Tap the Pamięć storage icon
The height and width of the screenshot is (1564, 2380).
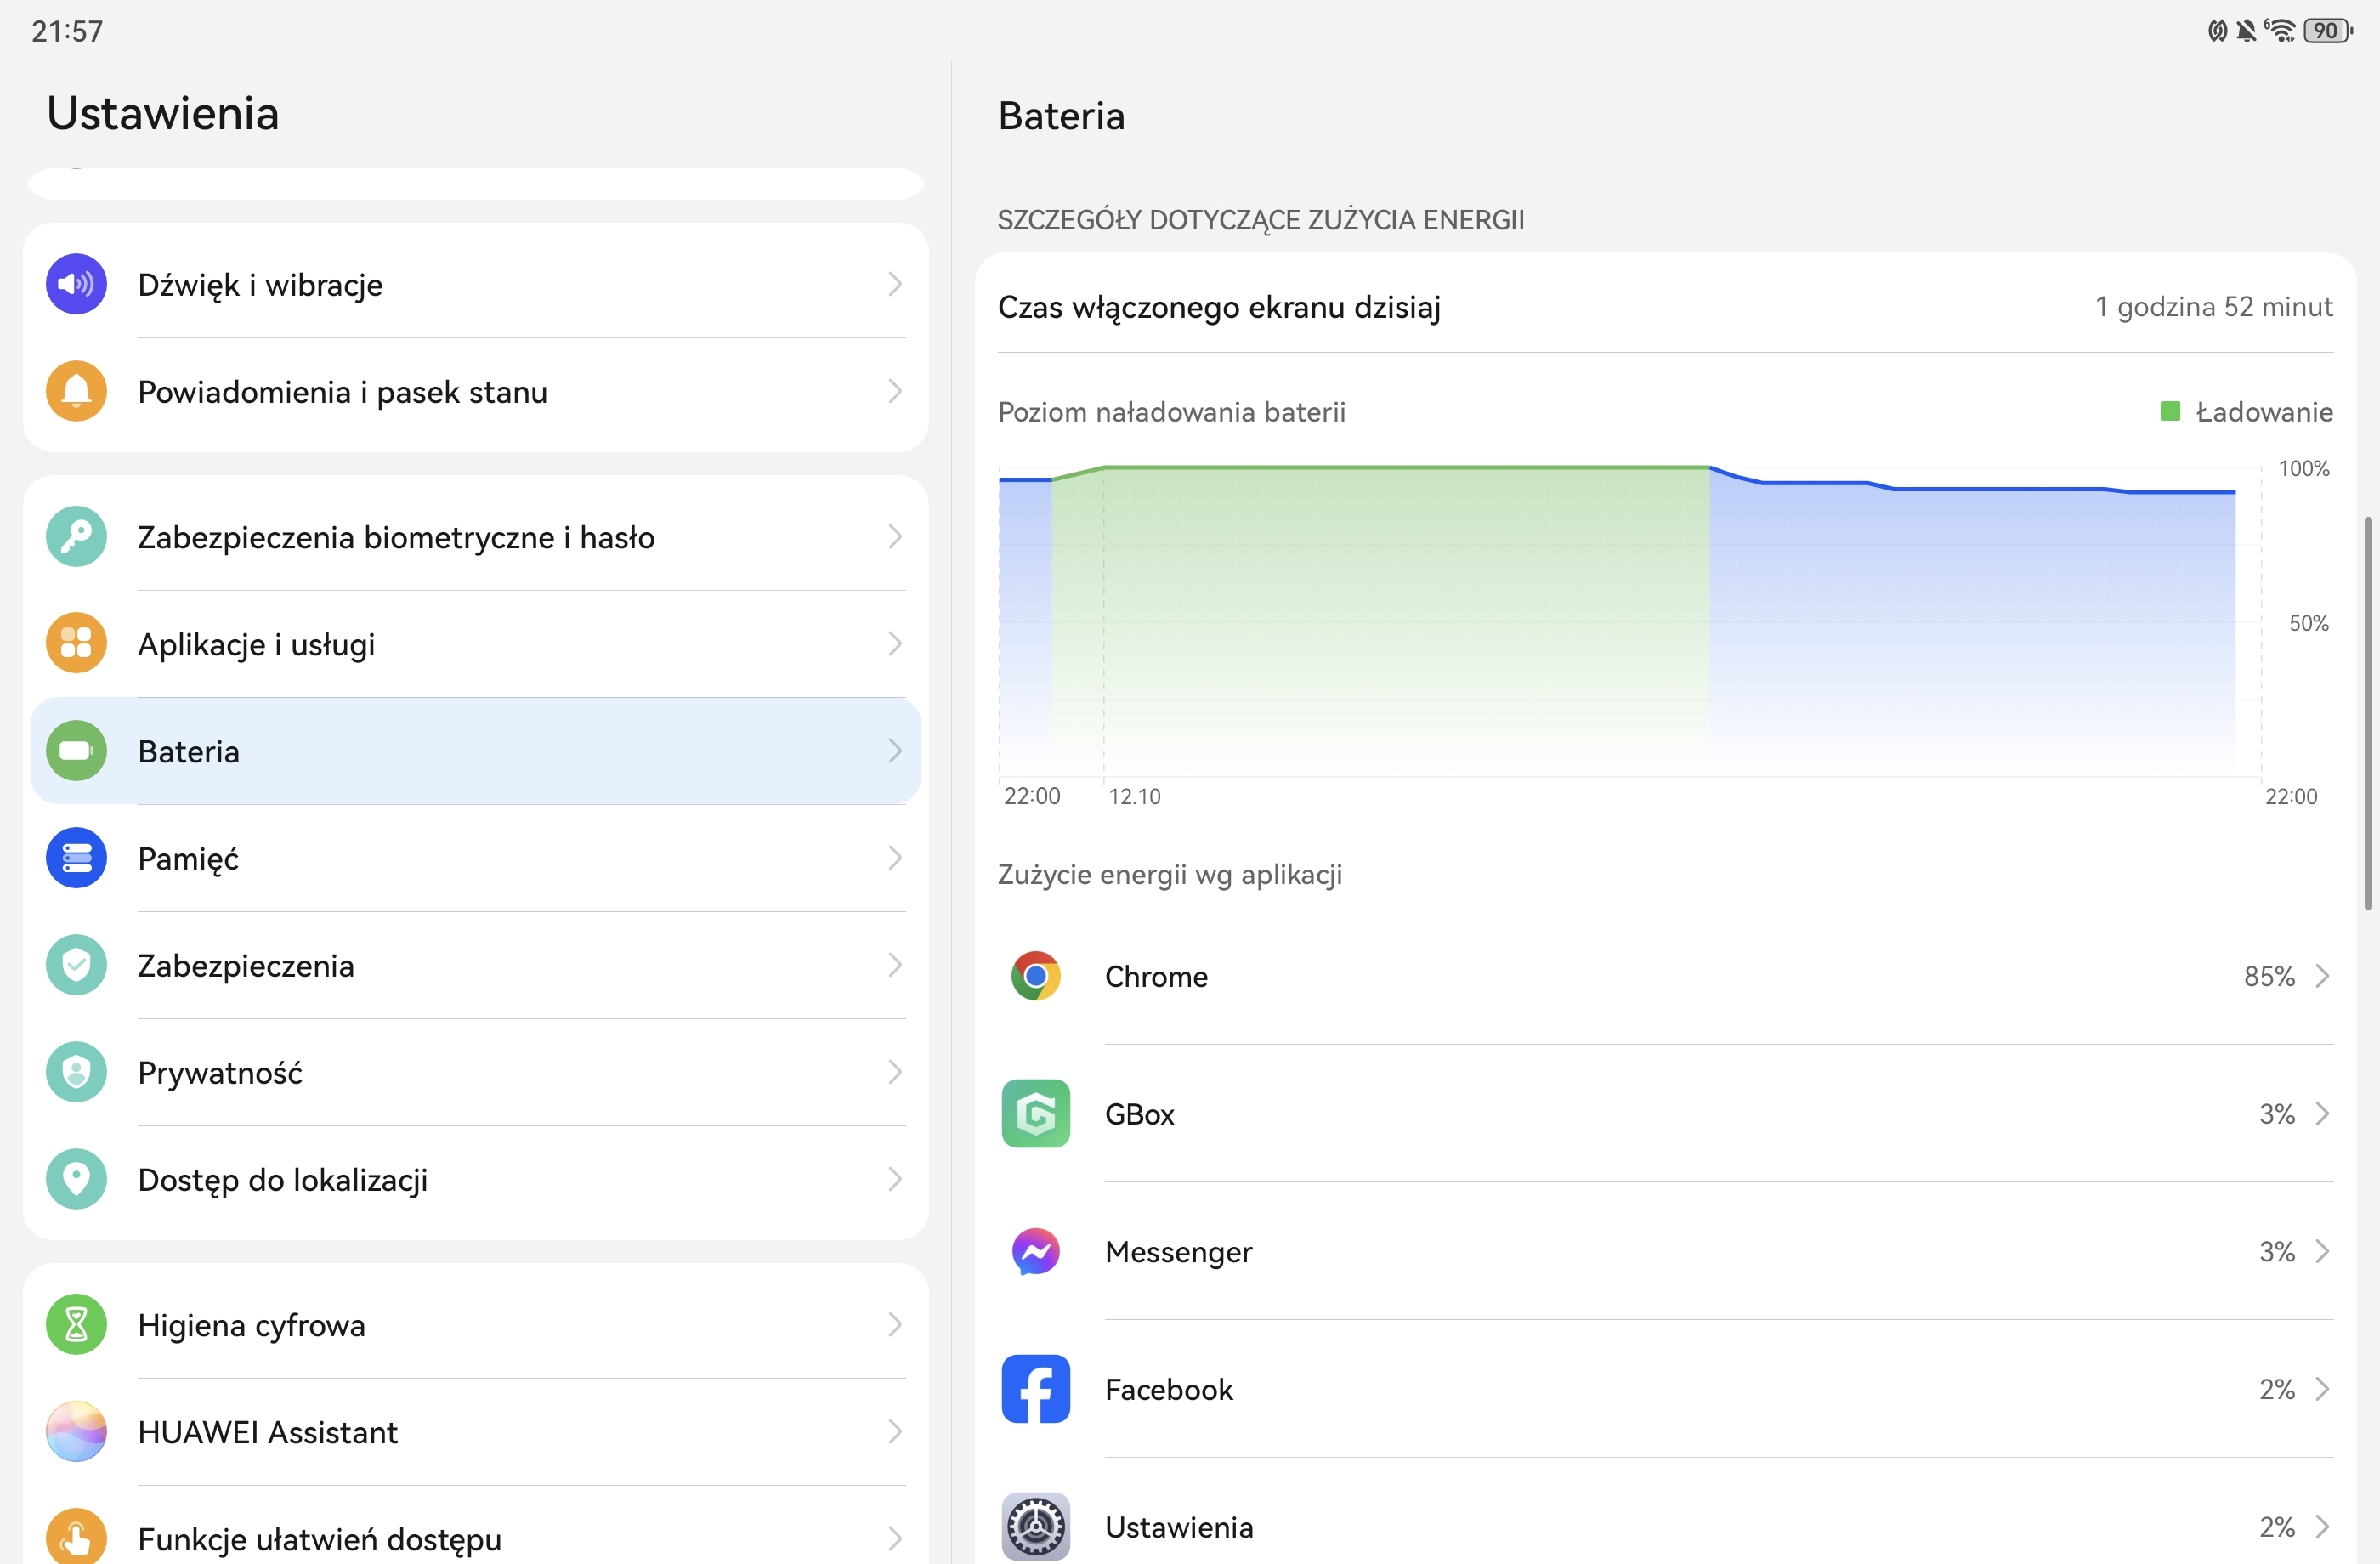pos(76,858)
